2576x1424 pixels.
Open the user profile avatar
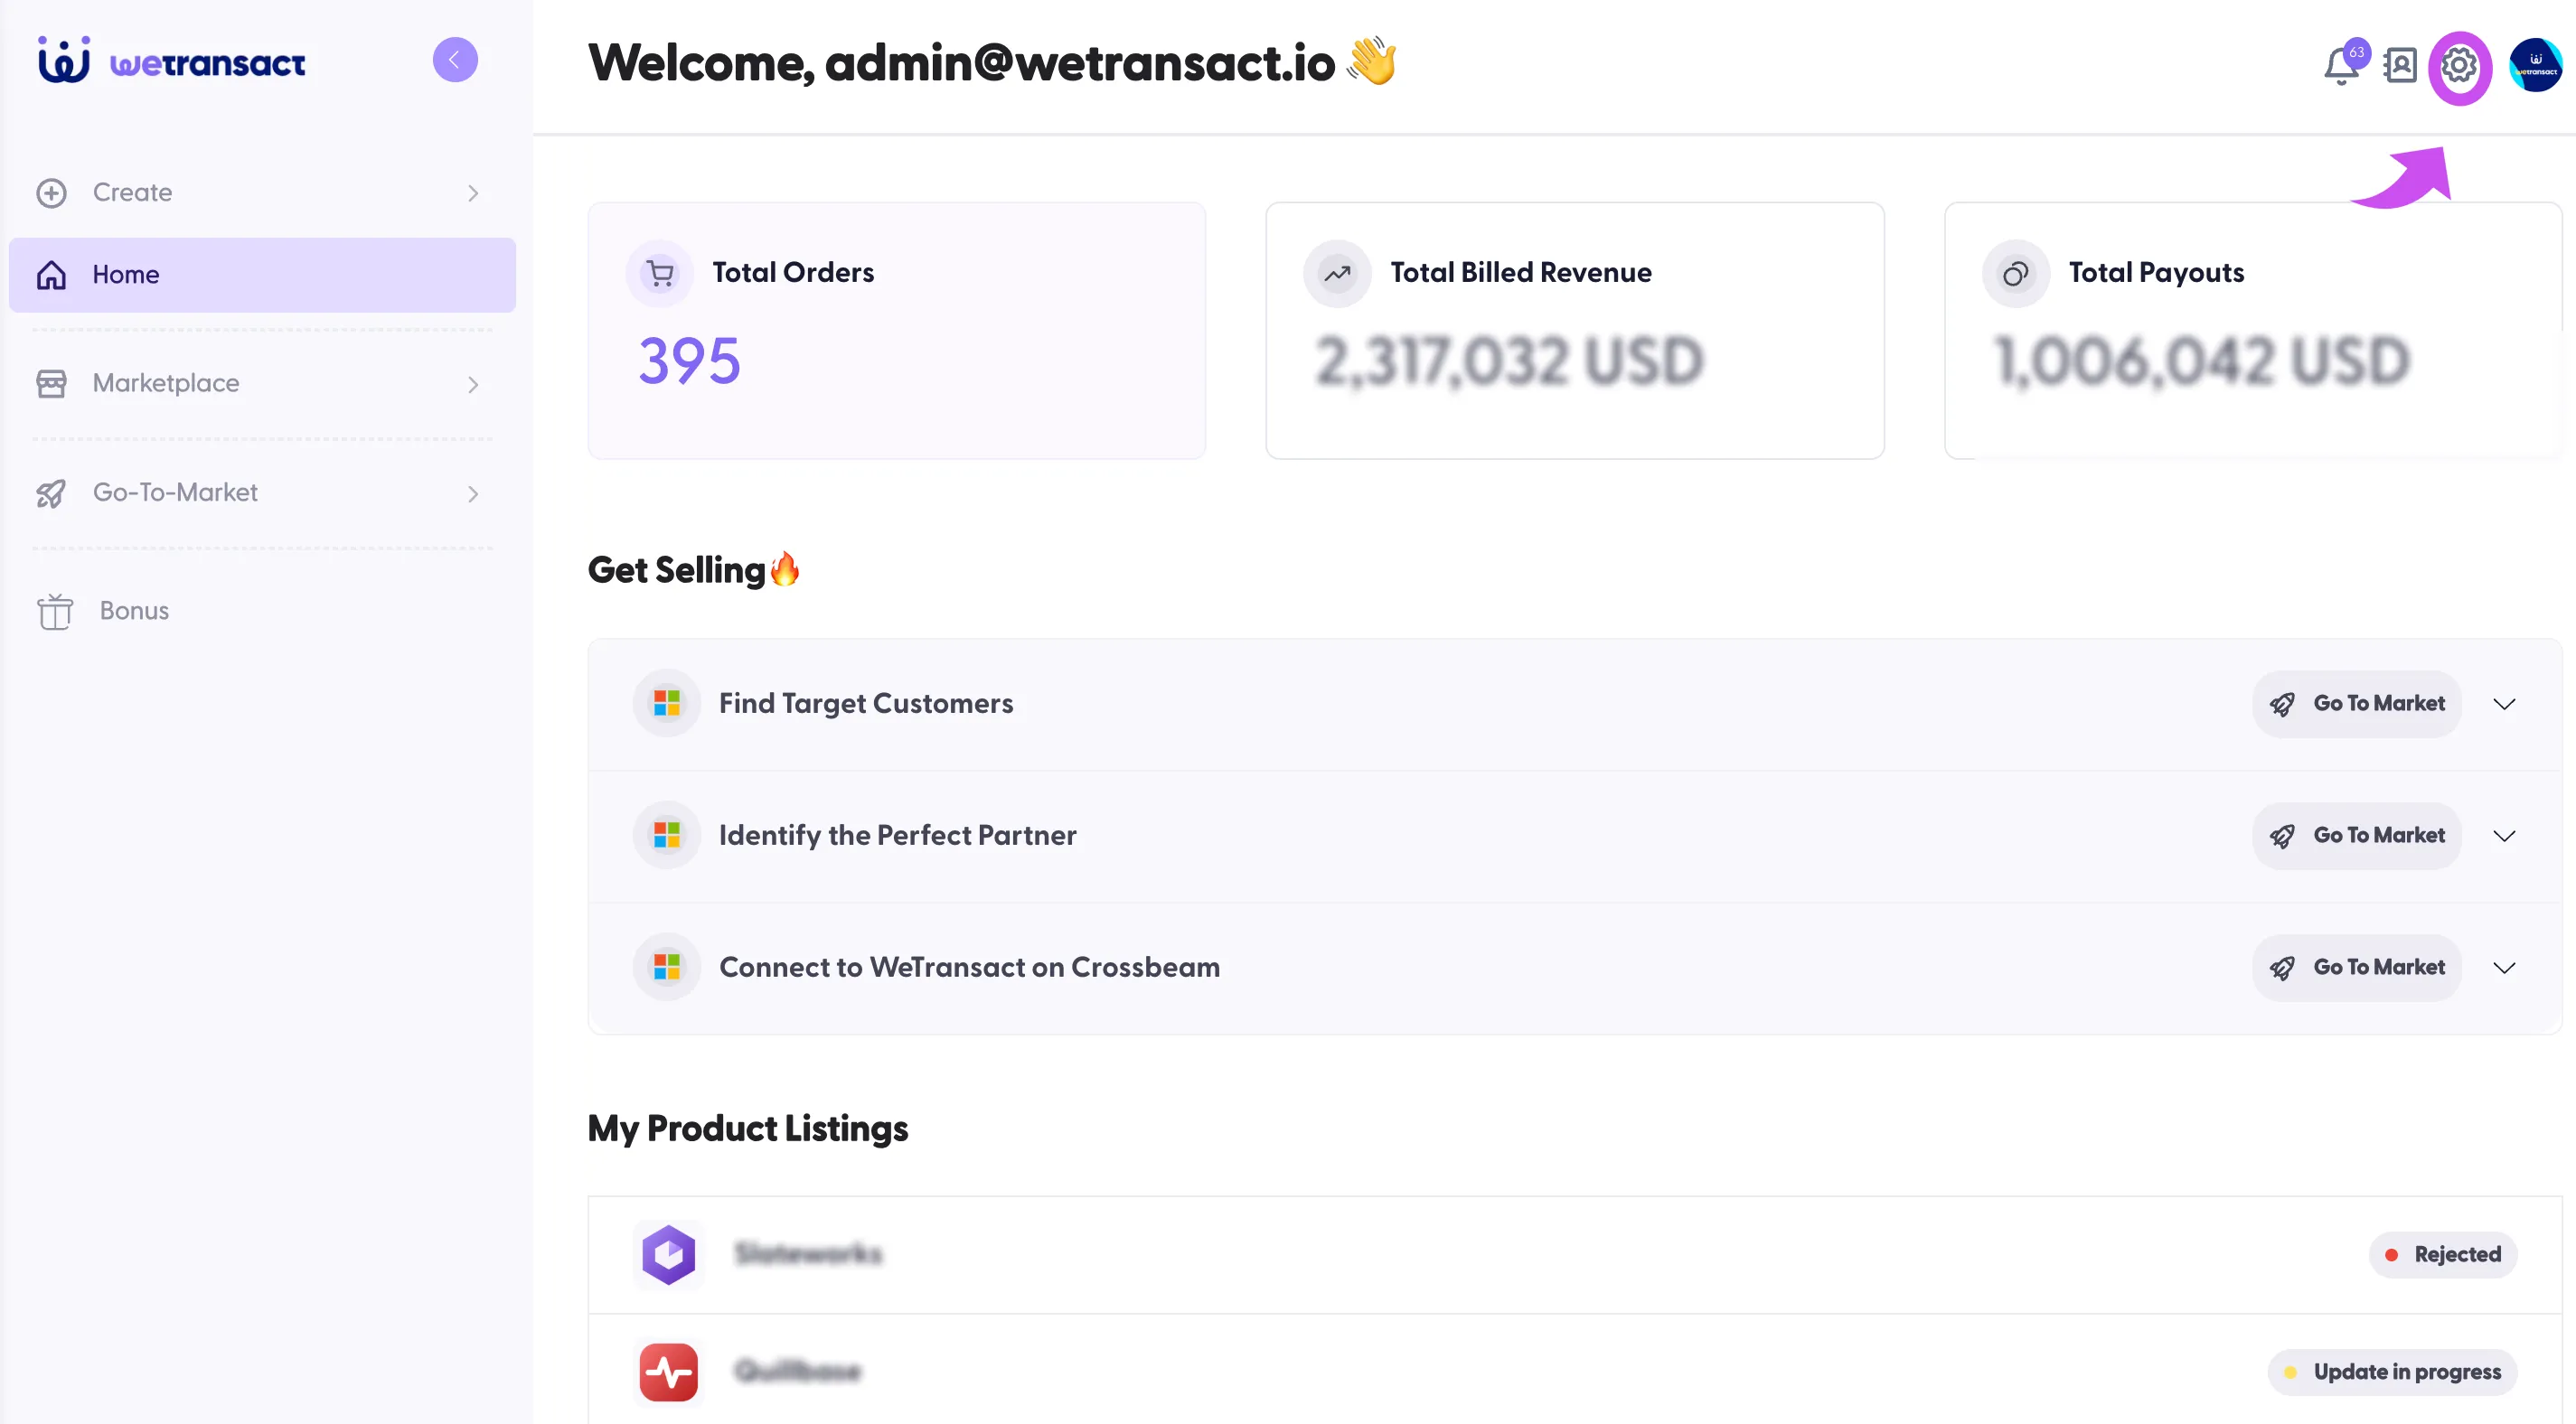point(2536,66)
